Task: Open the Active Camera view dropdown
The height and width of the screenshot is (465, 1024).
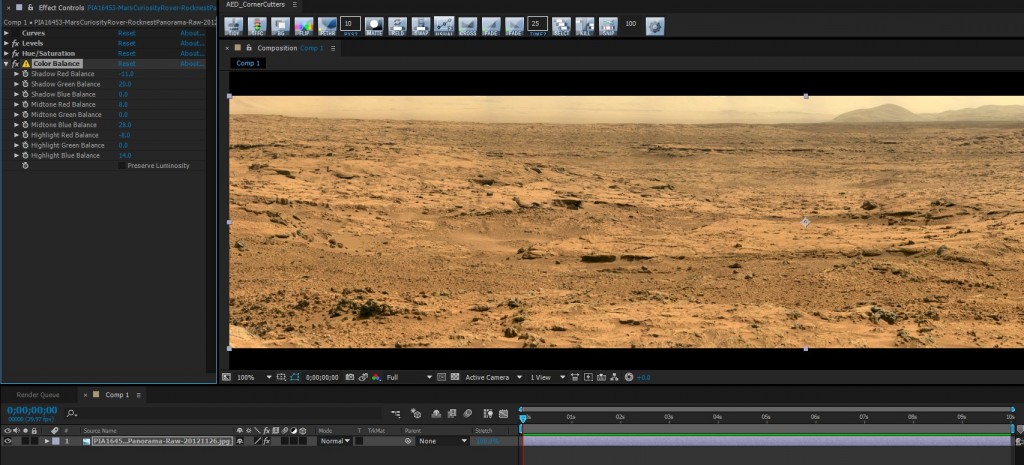Action: (491, 377)
